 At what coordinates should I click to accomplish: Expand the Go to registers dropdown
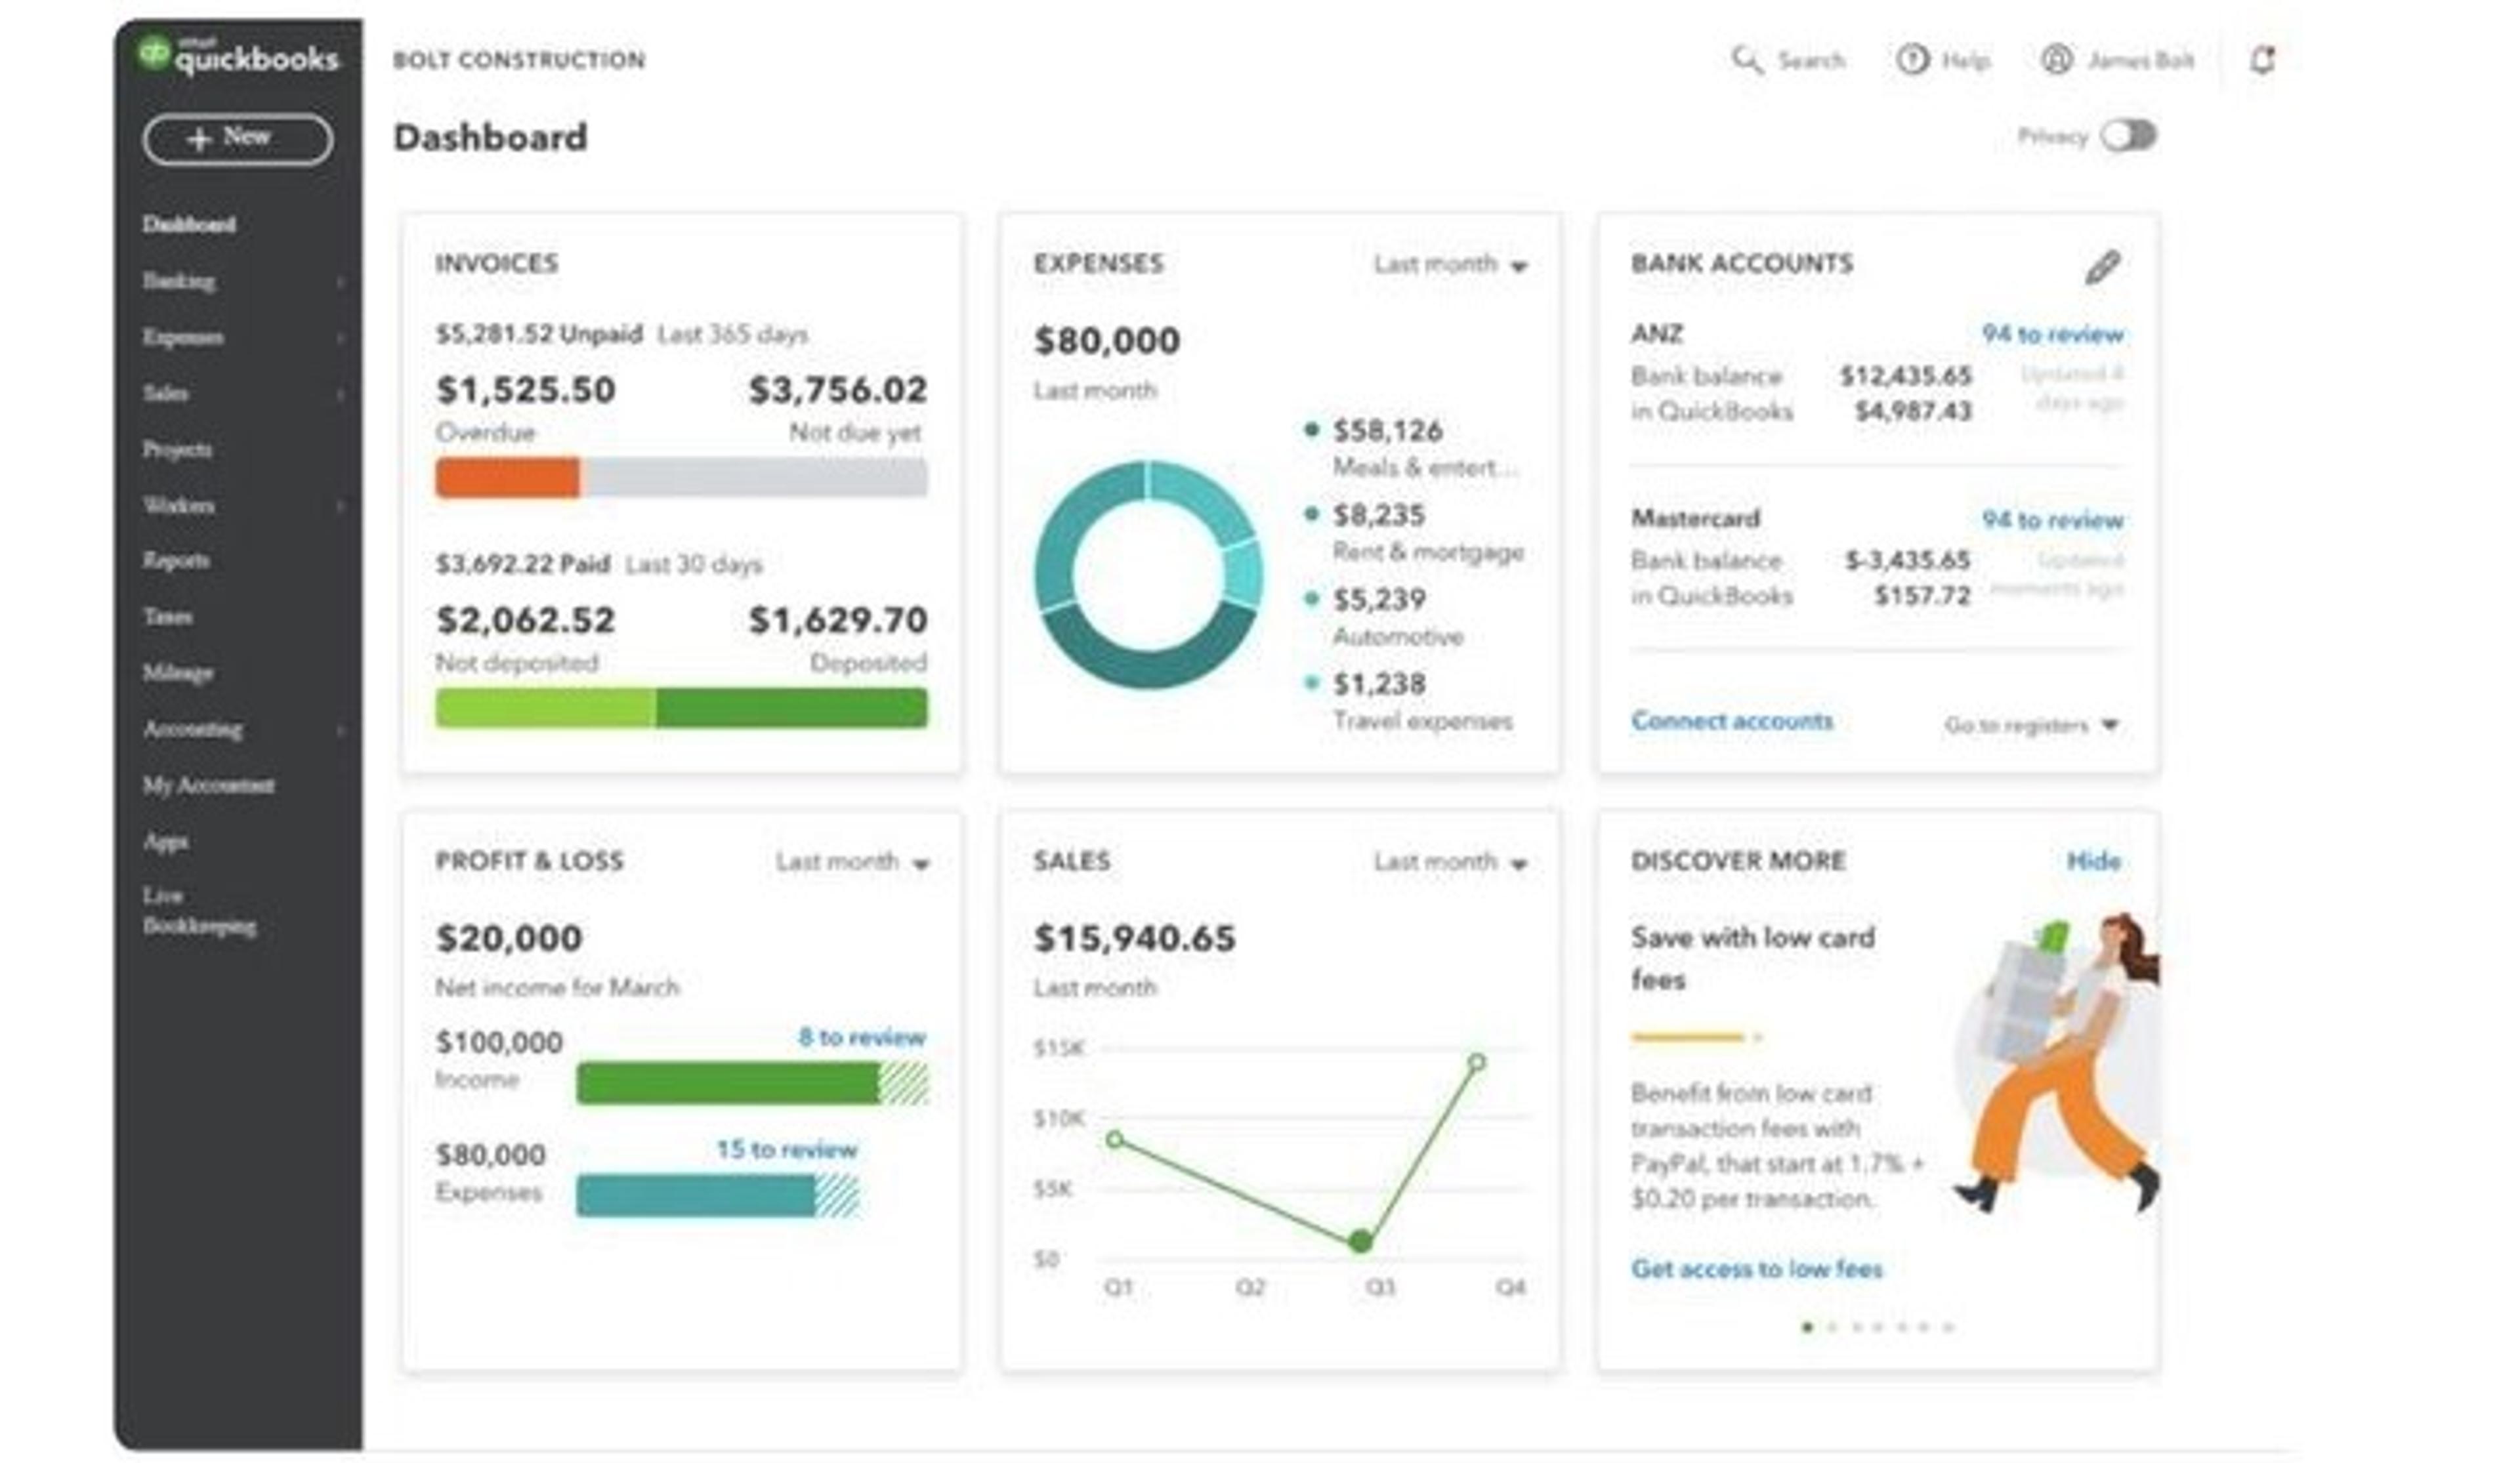[2031, 725]
